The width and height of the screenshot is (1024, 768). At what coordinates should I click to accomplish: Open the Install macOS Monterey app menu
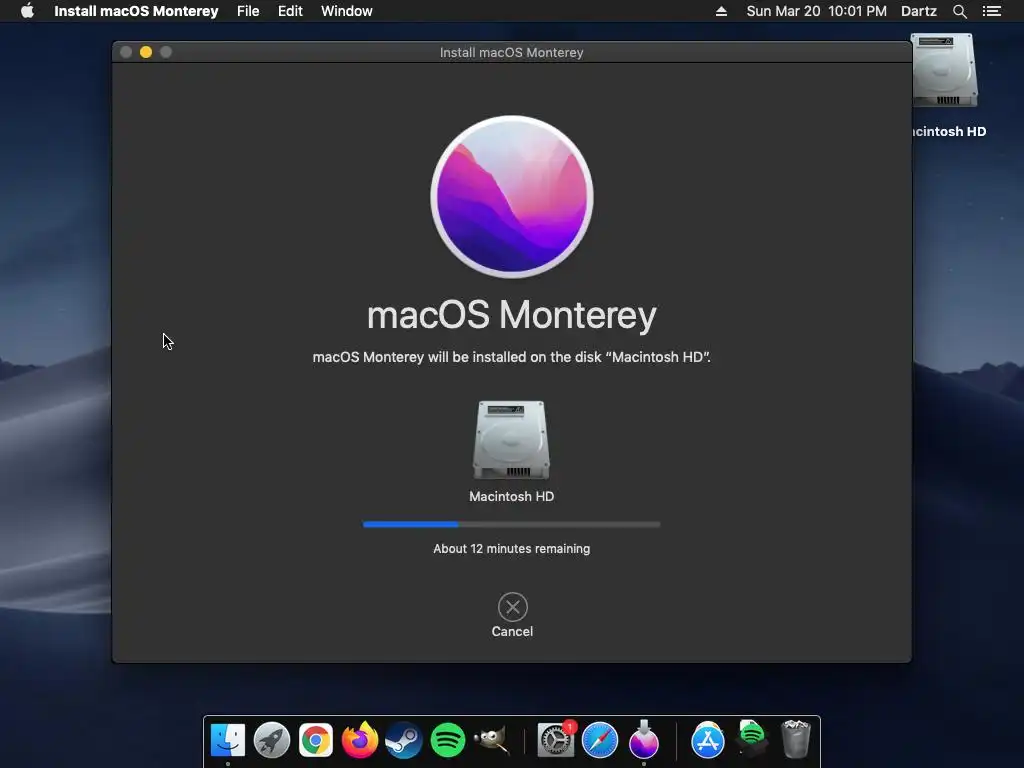pos(136,11)
